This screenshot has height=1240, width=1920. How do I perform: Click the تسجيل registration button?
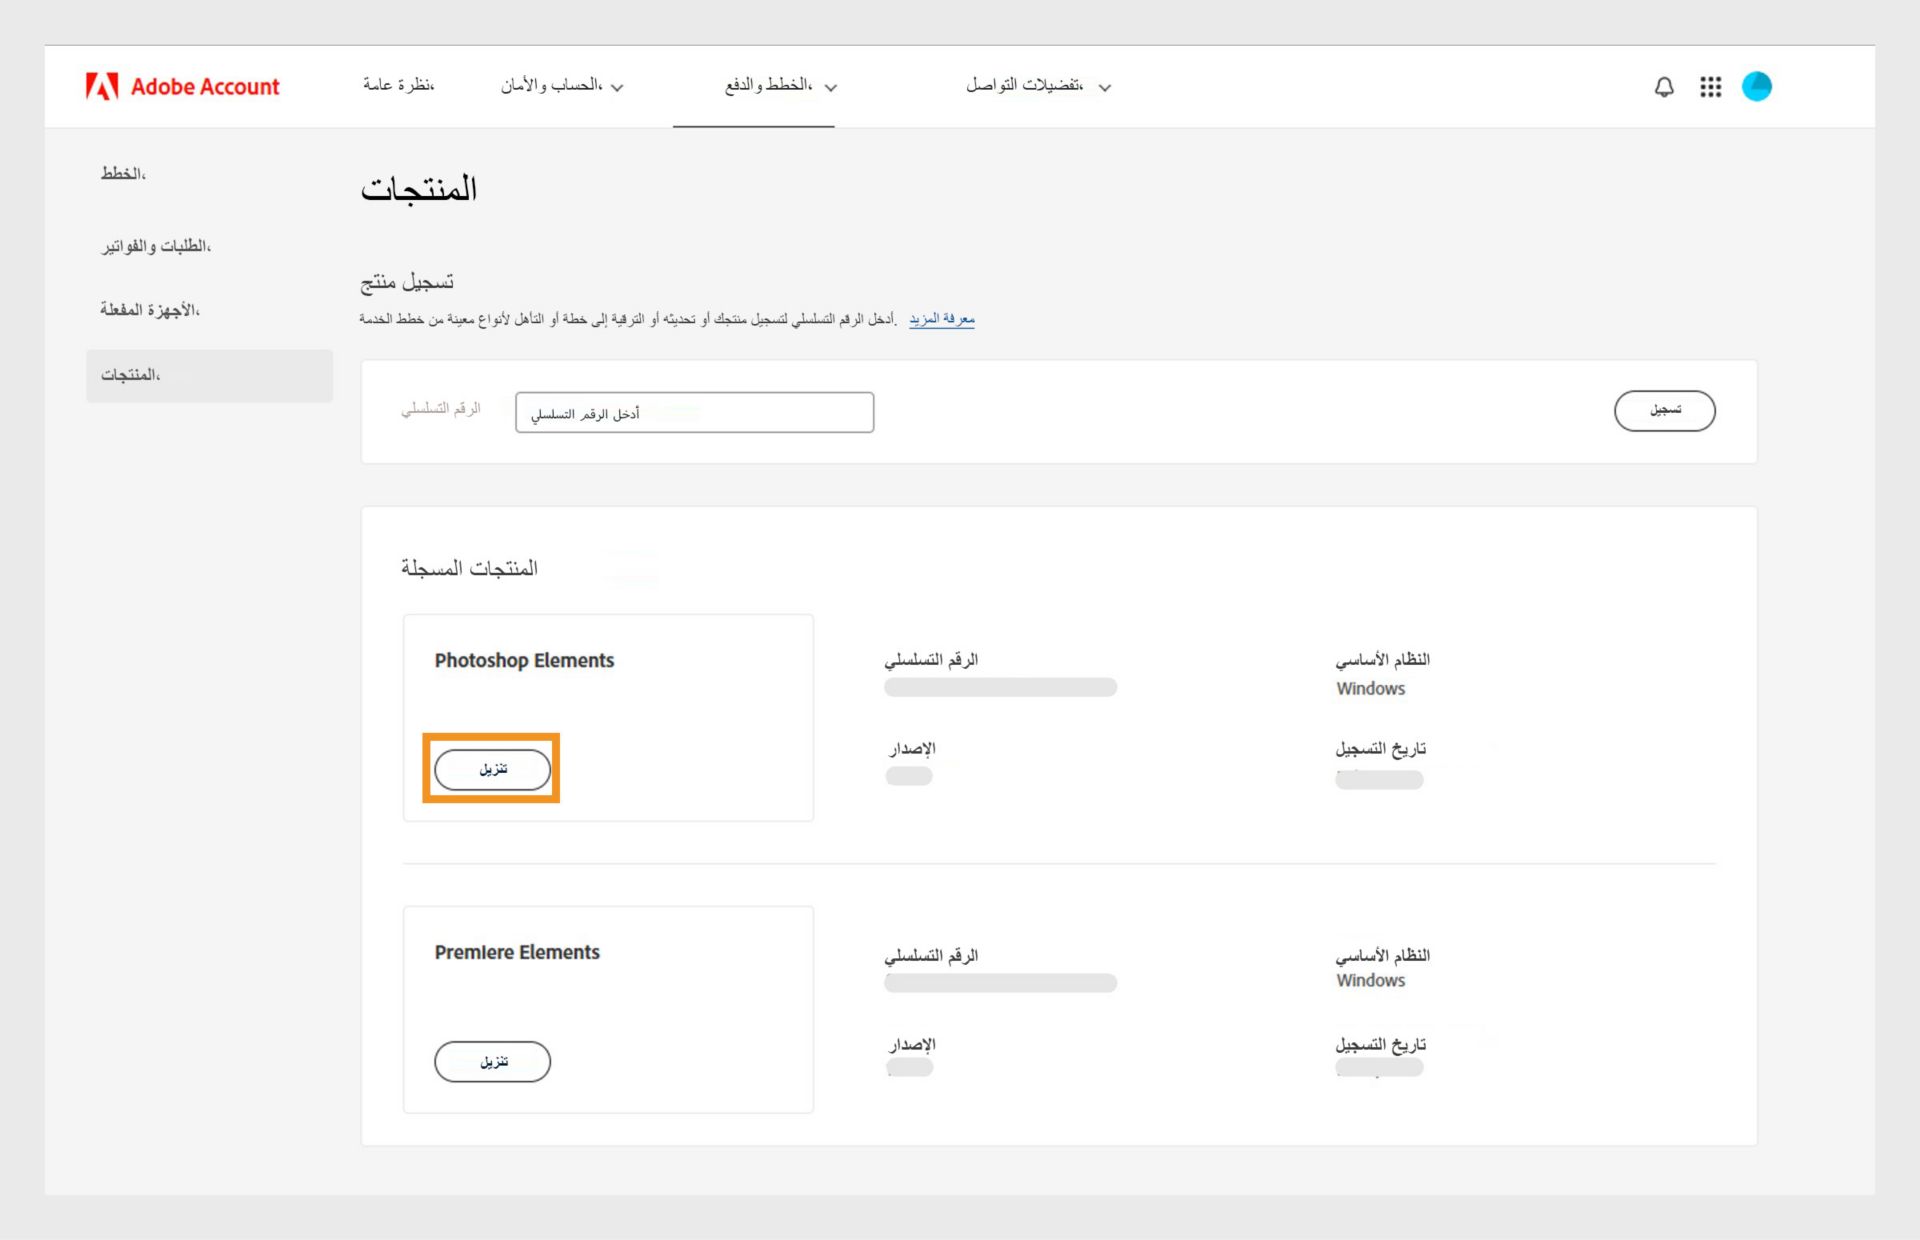click(x=1664, y=410)
